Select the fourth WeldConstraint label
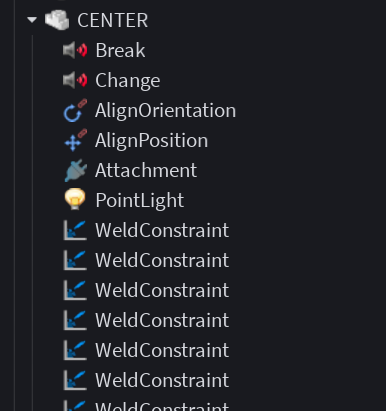The width and height of the screenshot is (386, 411). pos(162,320)
